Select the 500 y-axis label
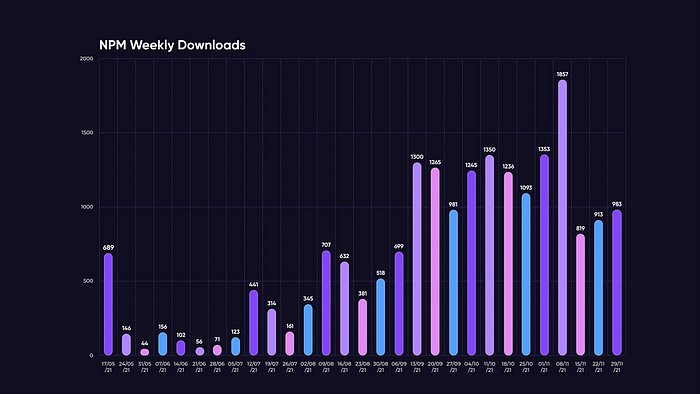Image resolution: width=700 pixels, height=394 pixels. [88, 281]
